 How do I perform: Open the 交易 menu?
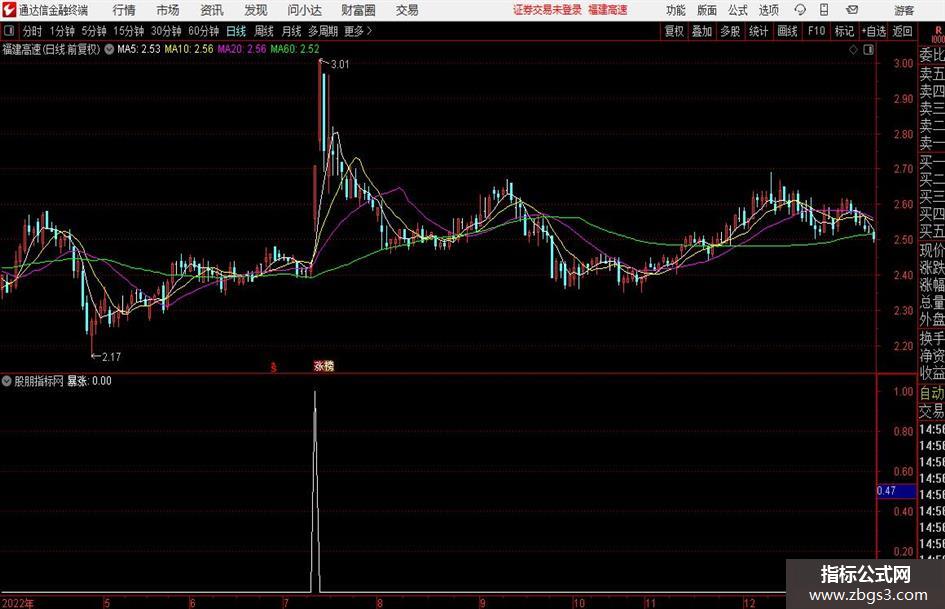407,10
